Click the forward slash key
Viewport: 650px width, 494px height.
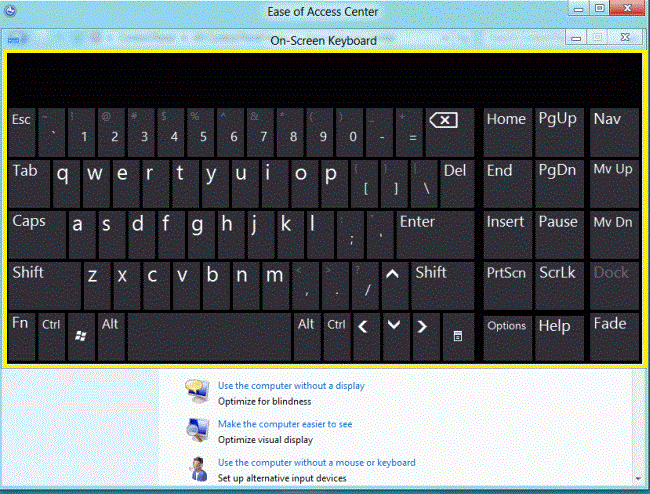pos(366,286)
